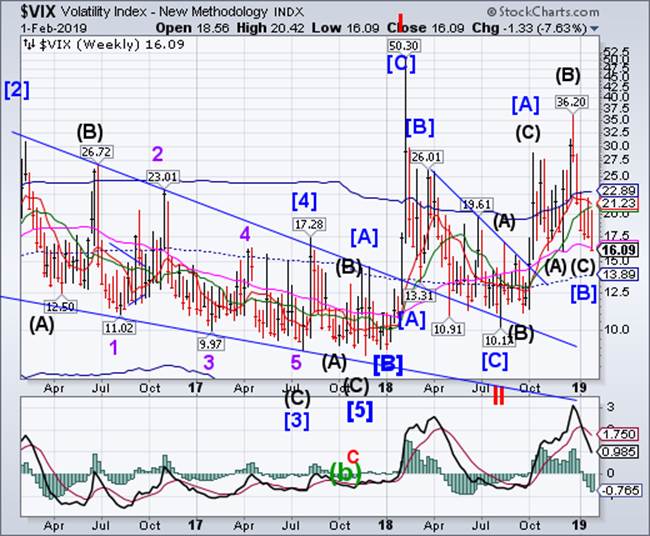650x536 pixels.
Task: Click the purple 3 wave label
Action: click(209, 362)
